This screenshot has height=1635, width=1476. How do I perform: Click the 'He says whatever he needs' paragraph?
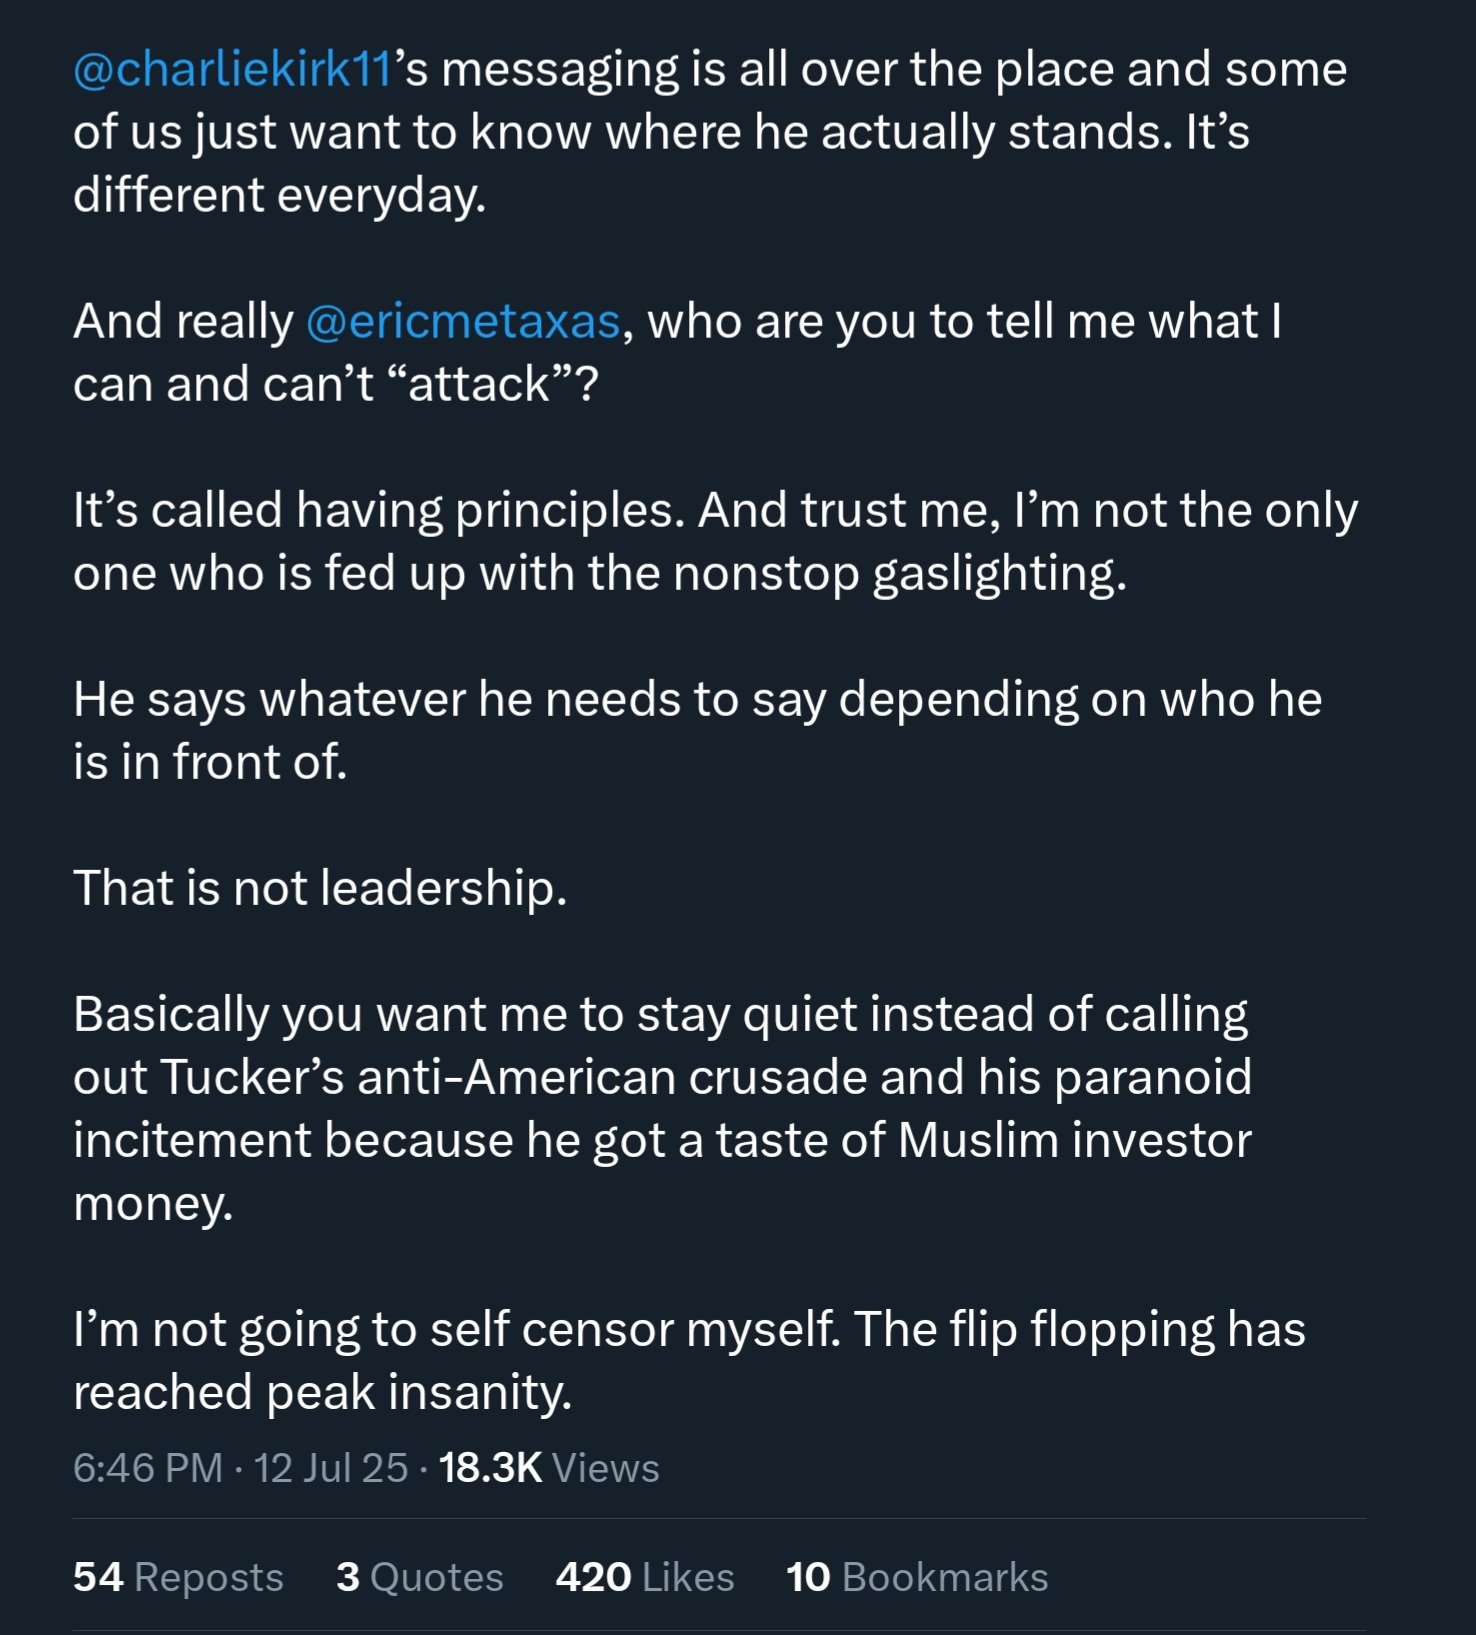[x=697, y=731]
